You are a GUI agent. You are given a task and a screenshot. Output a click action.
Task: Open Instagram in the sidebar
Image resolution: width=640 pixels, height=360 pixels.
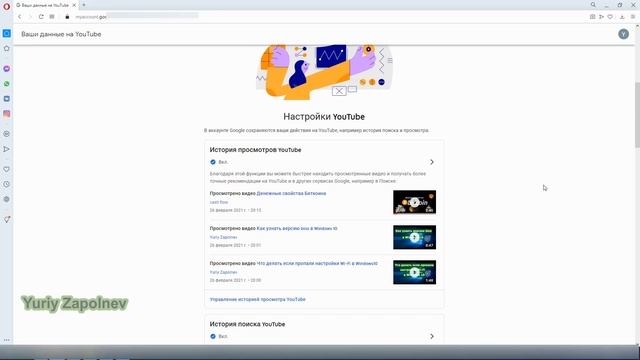(x=7, y=114)
